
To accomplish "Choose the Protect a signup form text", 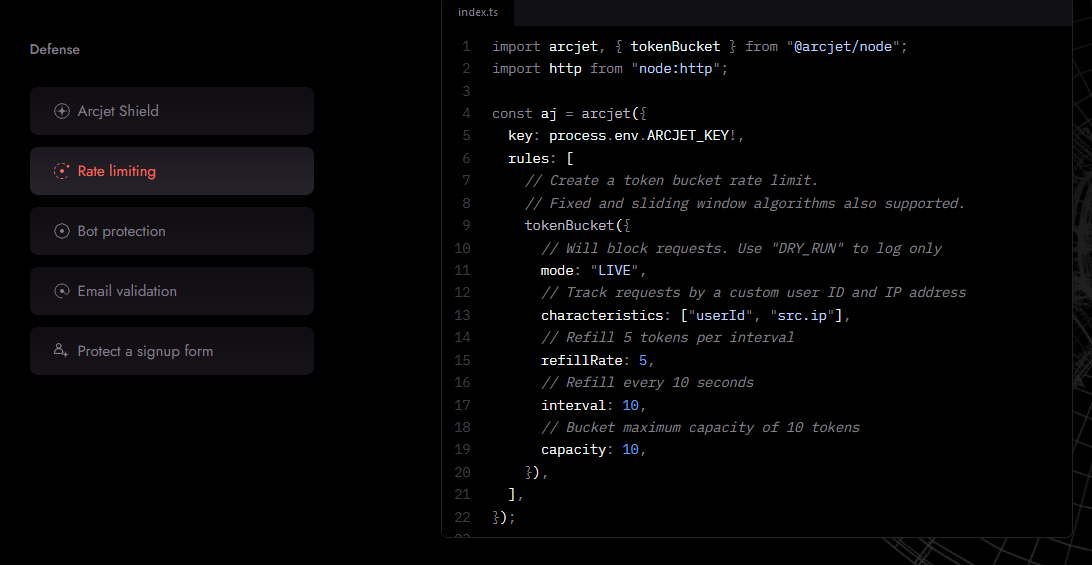I will [145, 351].
